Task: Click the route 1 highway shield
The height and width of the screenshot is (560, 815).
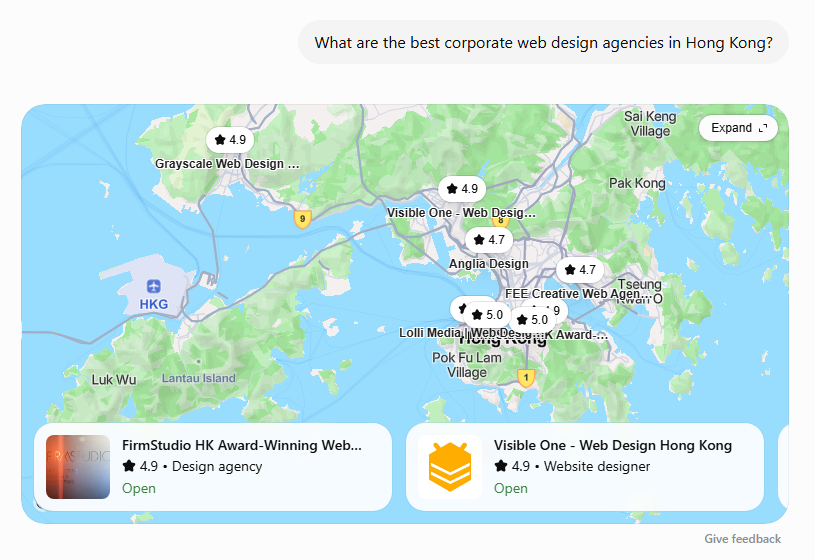Action: point(526,377)
